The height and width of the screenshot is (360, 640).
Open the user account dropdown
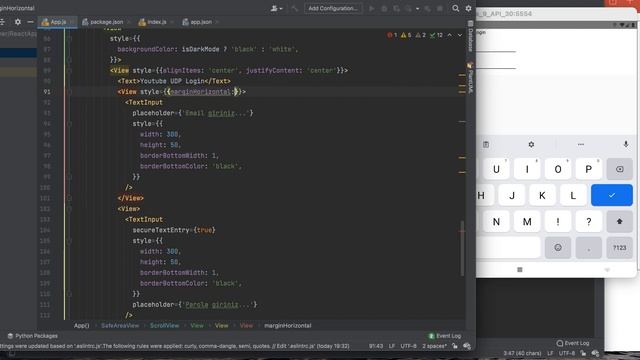coord(276,8)
